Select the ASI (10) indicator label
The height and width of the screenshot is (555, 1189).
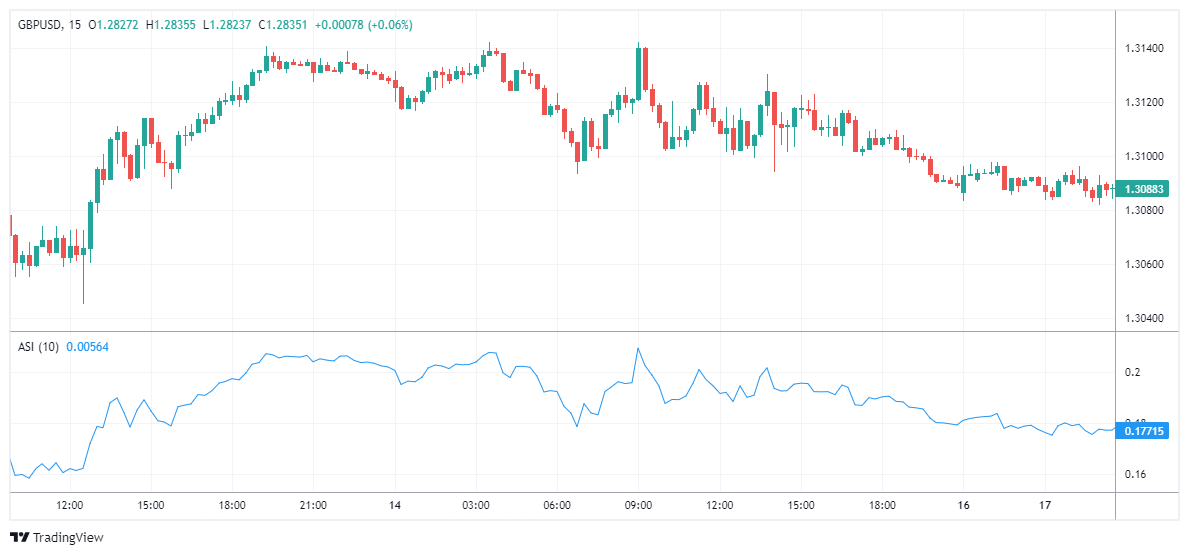(x=39, y=346)
